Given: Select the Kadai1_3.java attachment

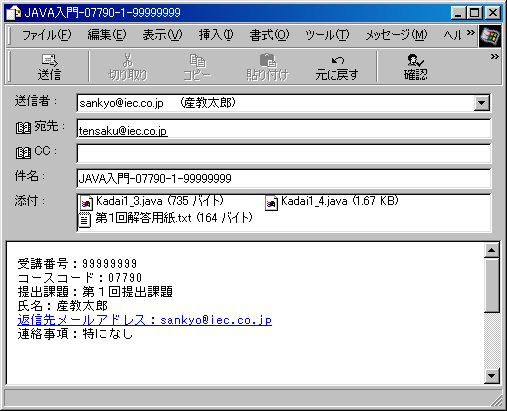Looking at the screenshot, I should 151,201.
